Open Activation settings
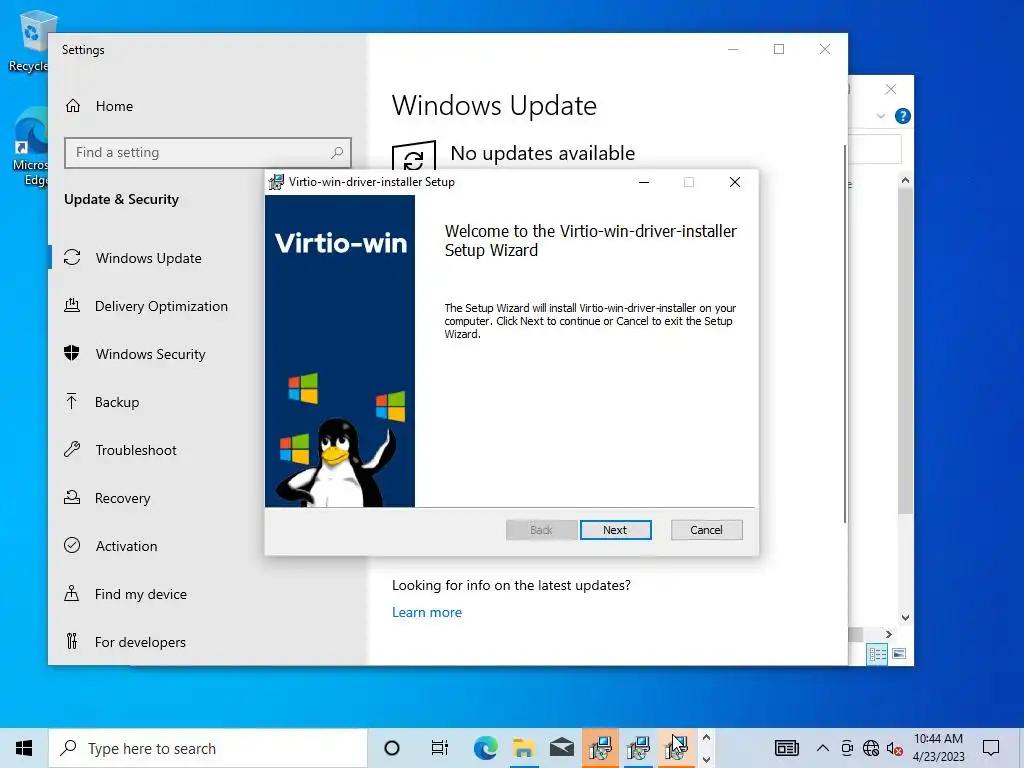This screenshot has height=768, width=1024. point(126,546)
